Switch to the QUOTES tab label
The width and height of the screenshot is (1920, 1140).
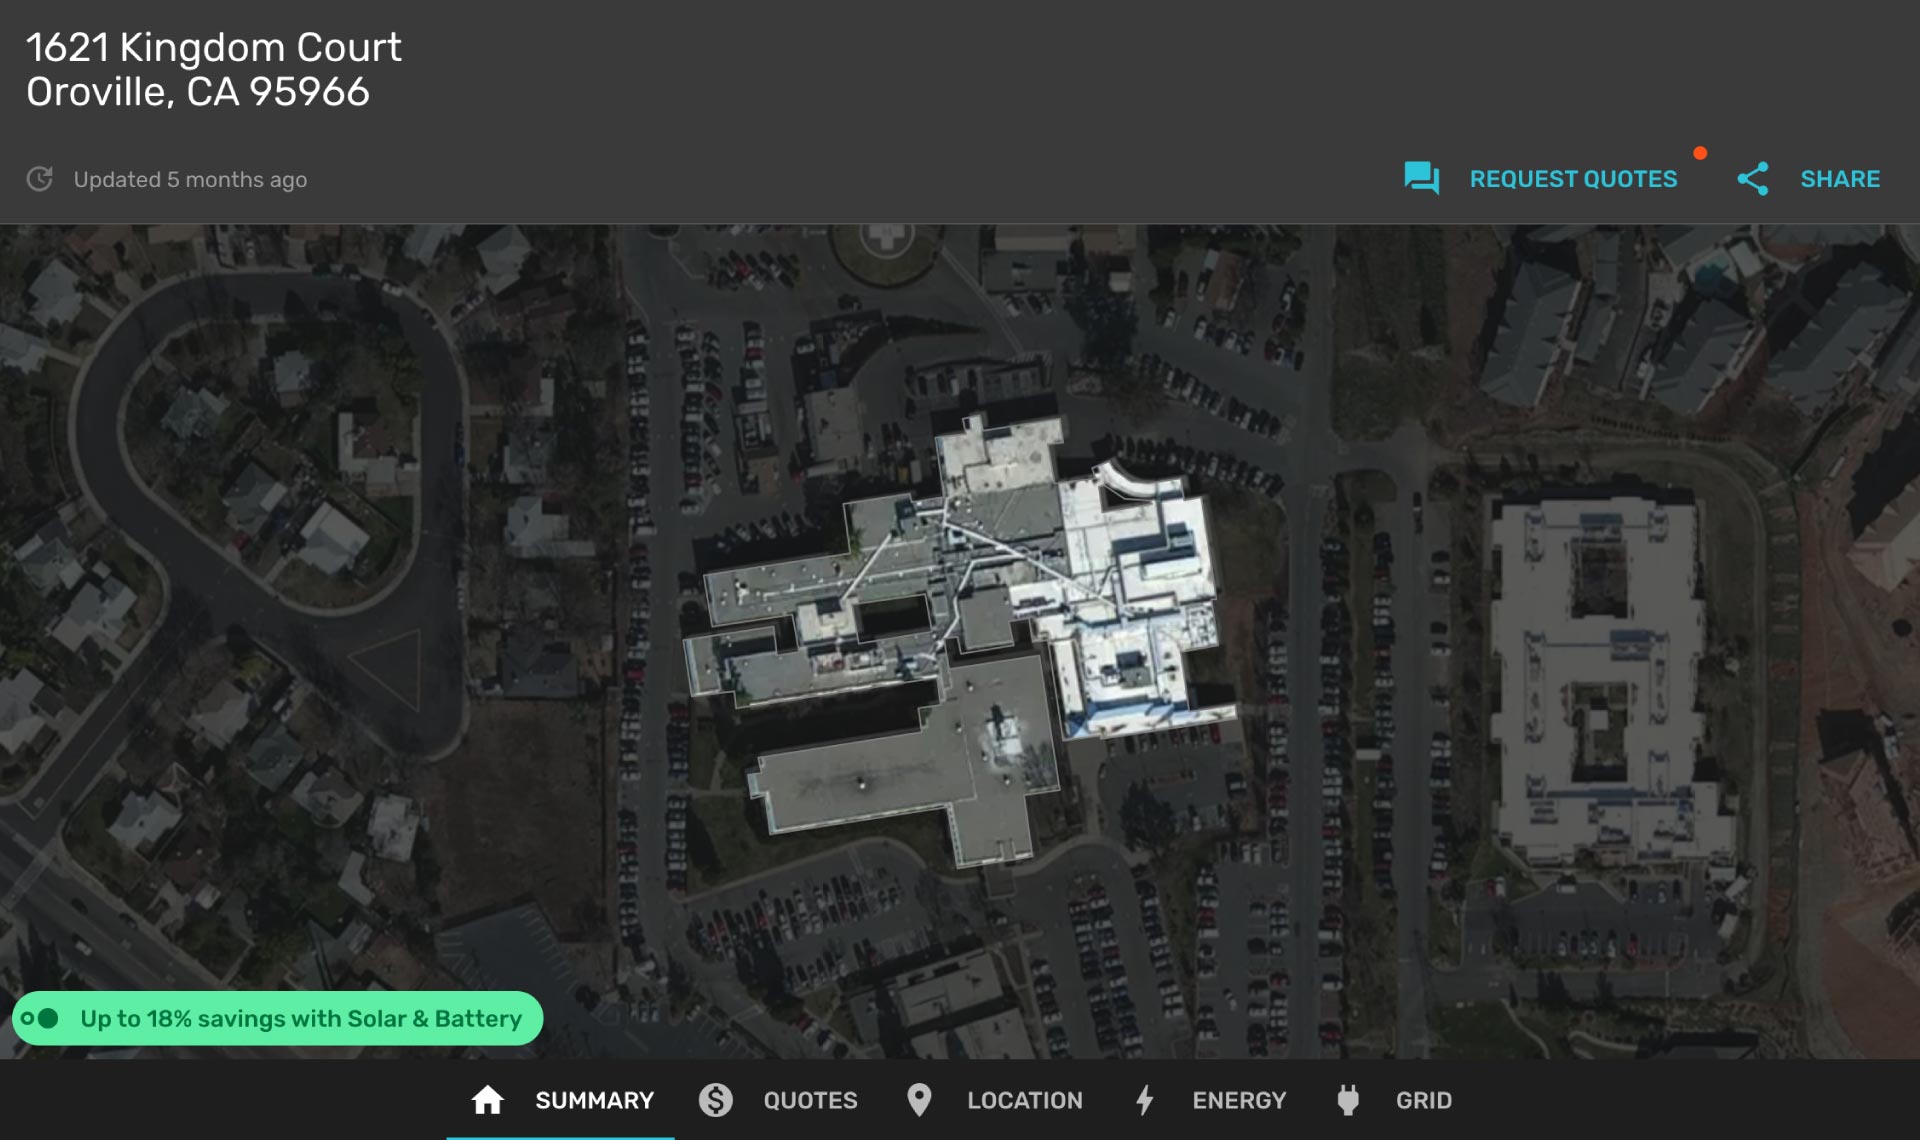point(810,1100)
